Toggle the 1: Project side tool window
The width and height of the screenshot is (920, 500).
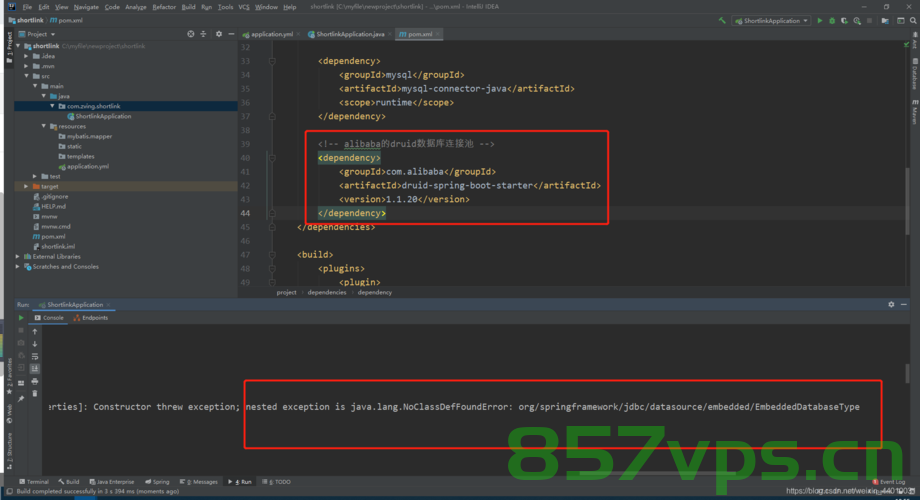pos(9,47)
